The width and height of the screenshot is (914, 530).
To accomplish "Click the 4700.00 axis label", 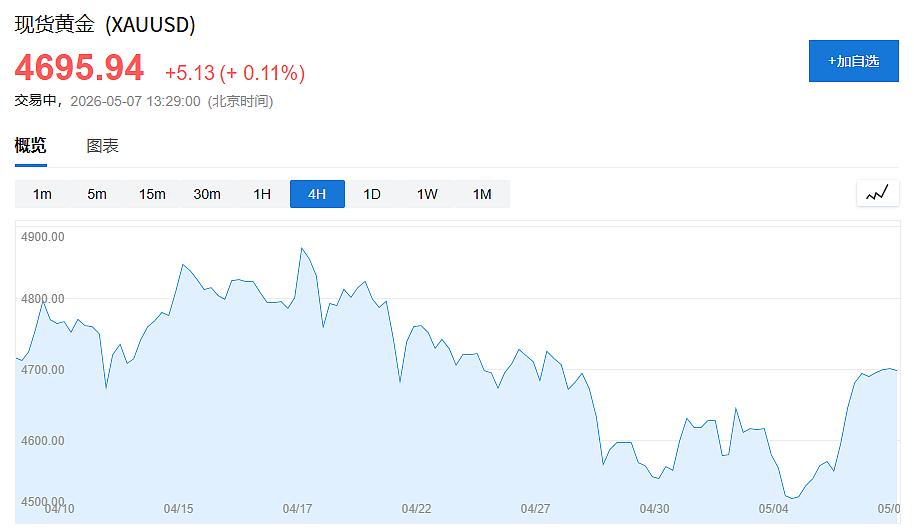I will click(43, 370).
